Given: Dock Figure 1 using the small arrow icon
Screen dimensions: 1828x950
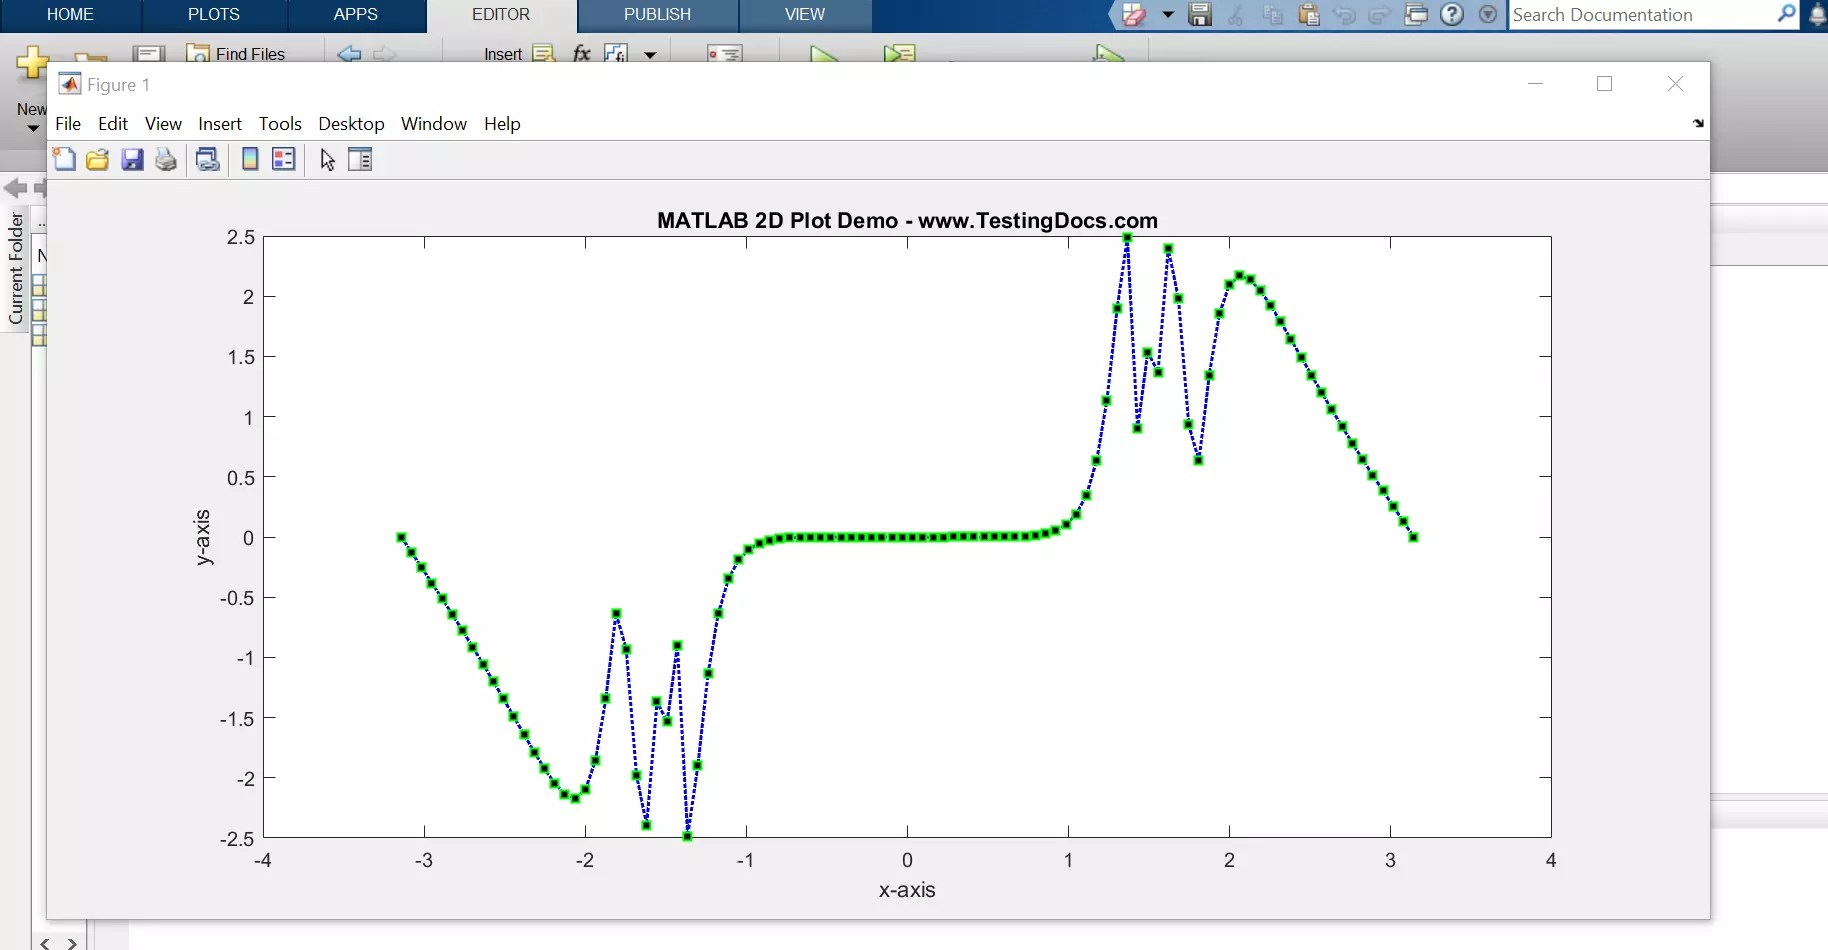Looking at the screenshot, I should [x=1698, y=123].
